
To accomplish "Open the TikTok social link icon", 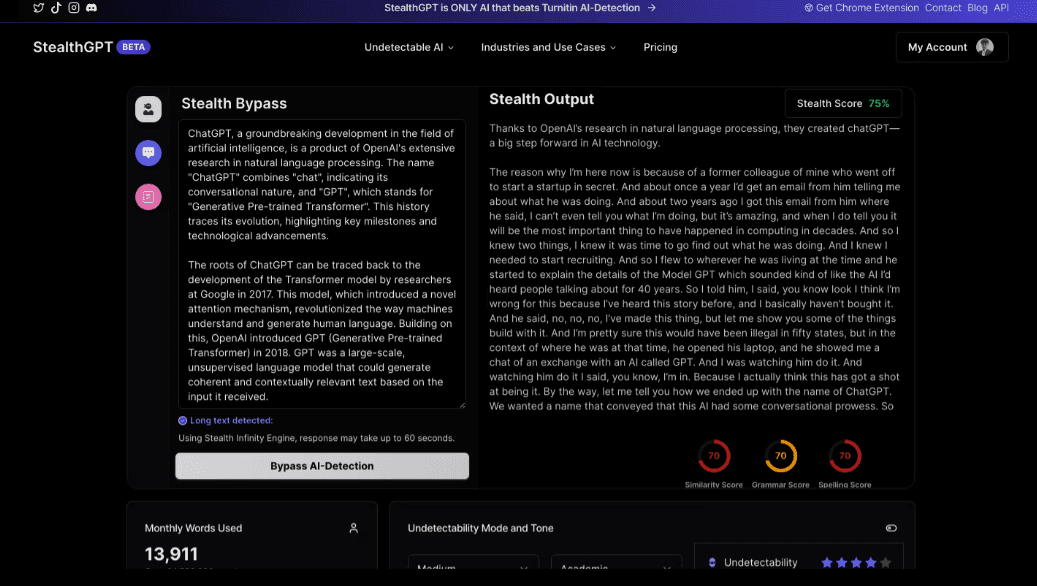I will 56,8.
